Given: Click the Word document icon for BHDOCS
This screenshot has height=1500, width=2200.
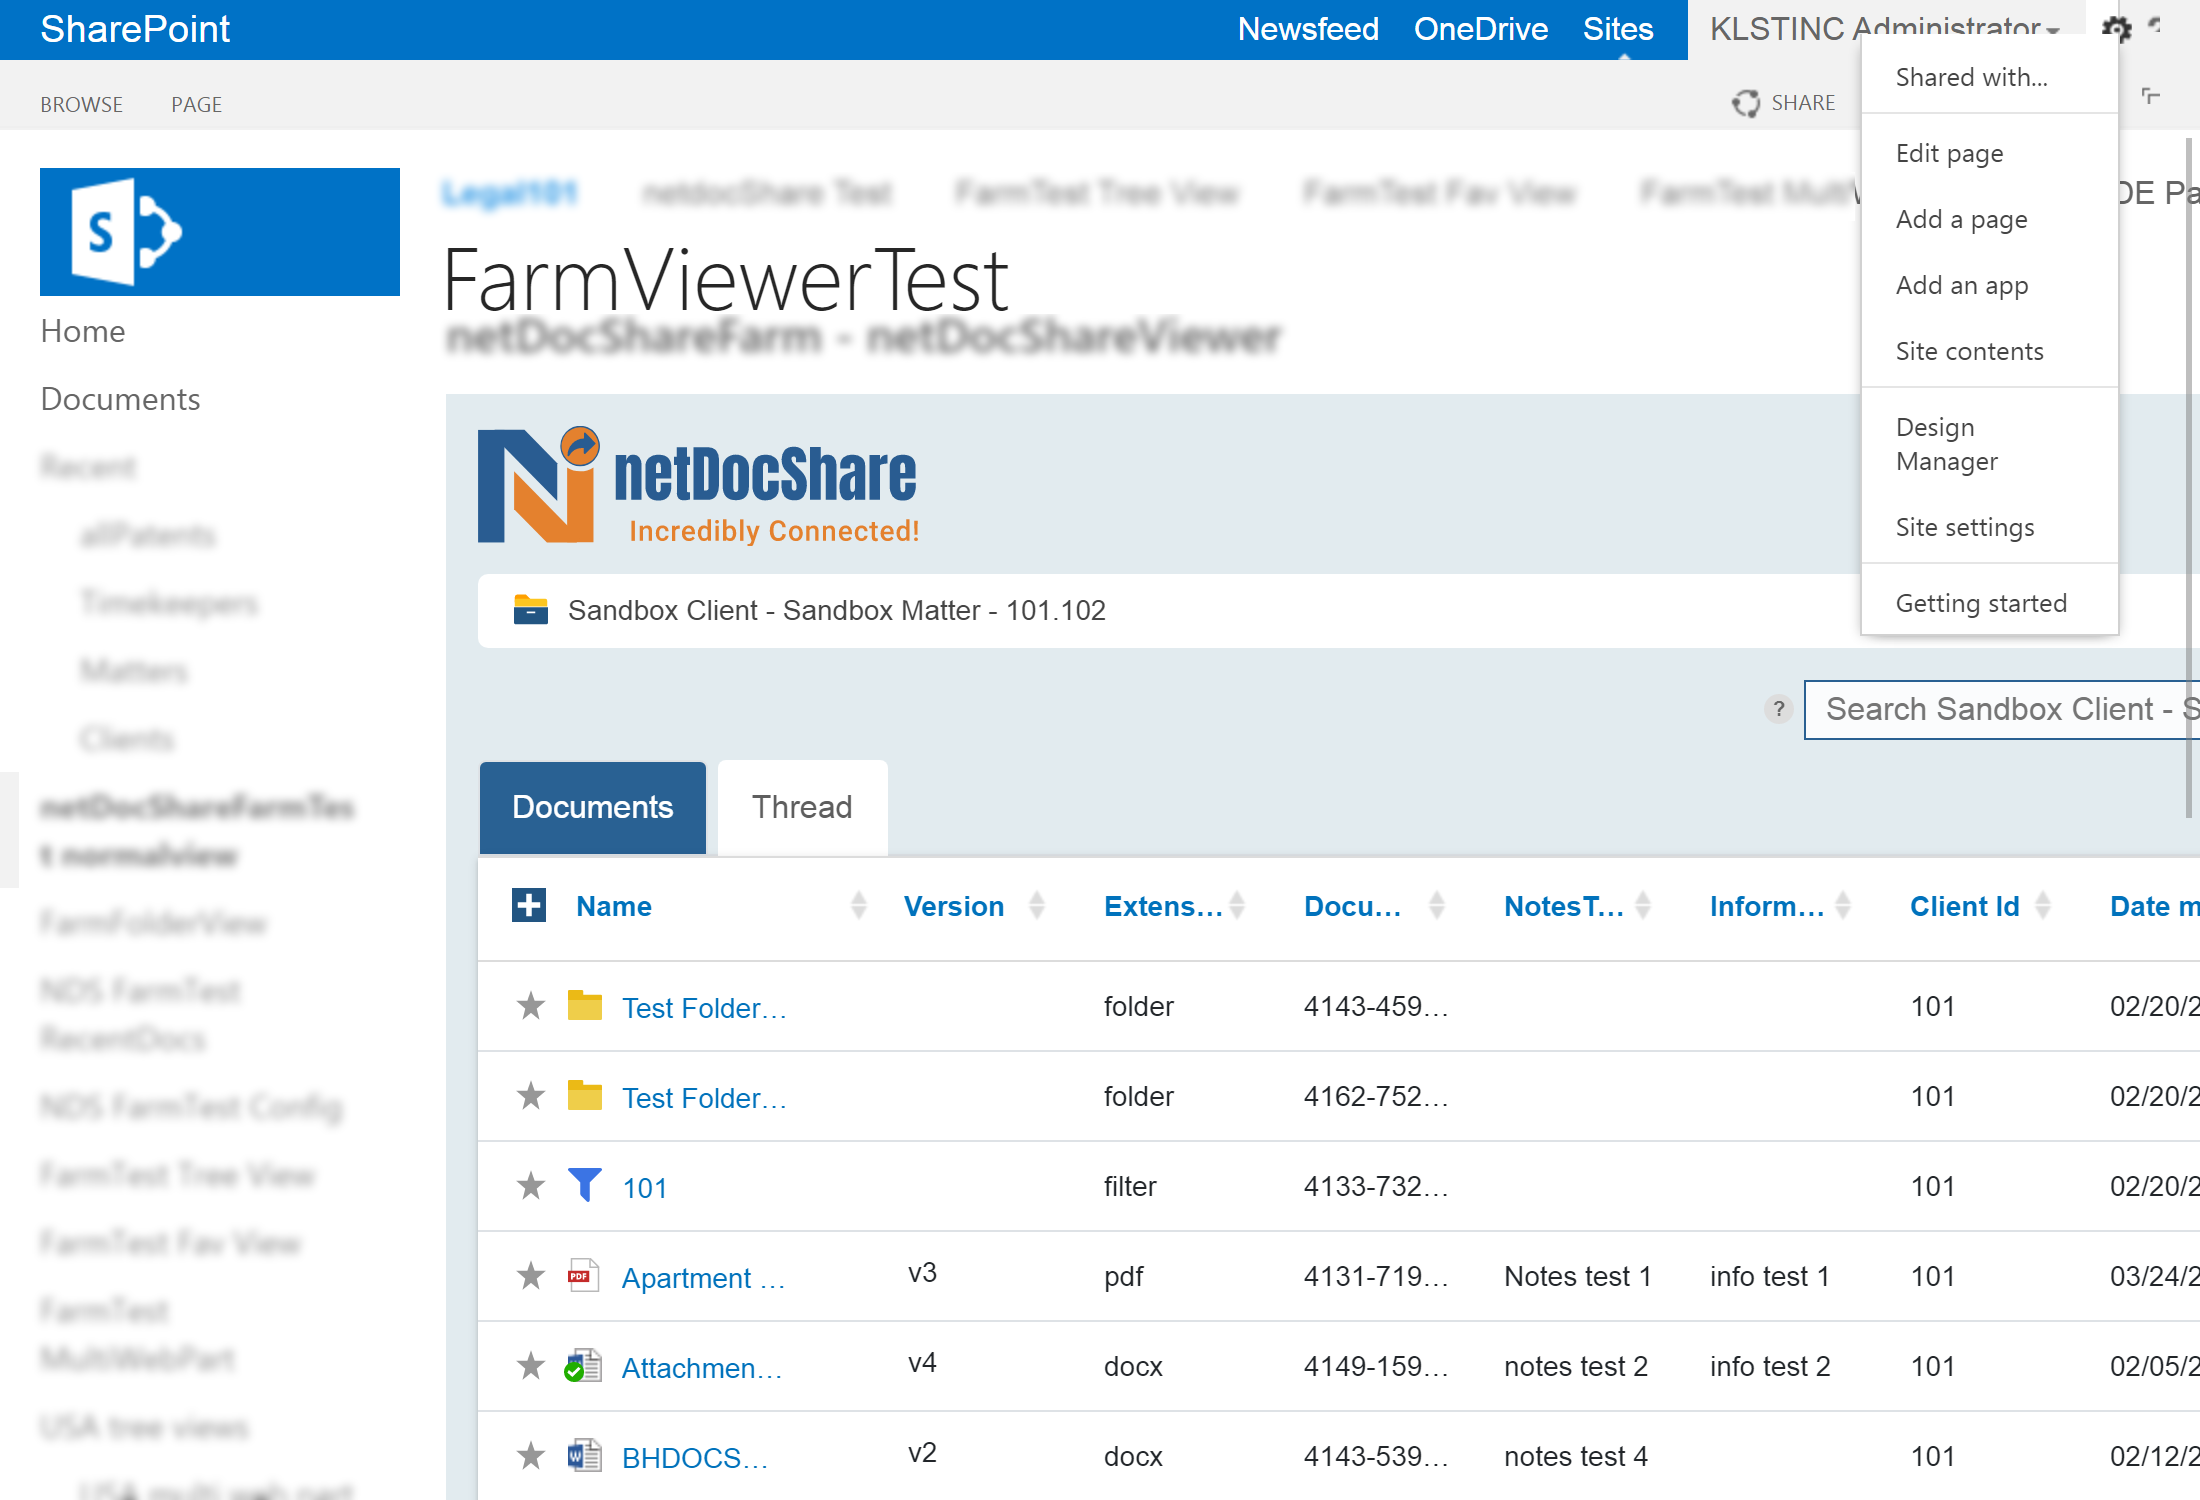Looking at the screenshot, I should [x=584, y=1455].
